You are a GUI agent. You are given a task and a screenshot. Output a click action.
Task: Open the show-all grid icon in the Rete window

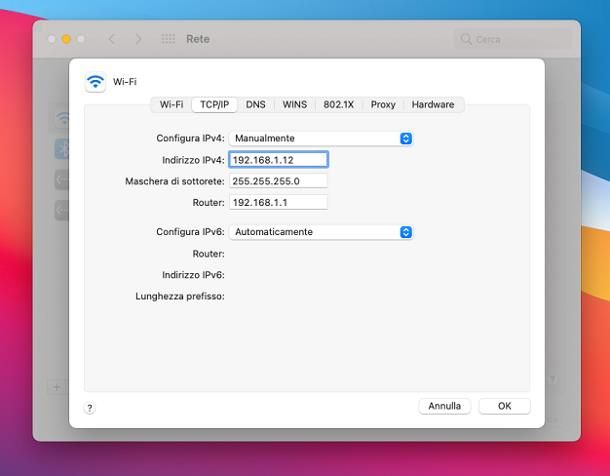(168, 39)
